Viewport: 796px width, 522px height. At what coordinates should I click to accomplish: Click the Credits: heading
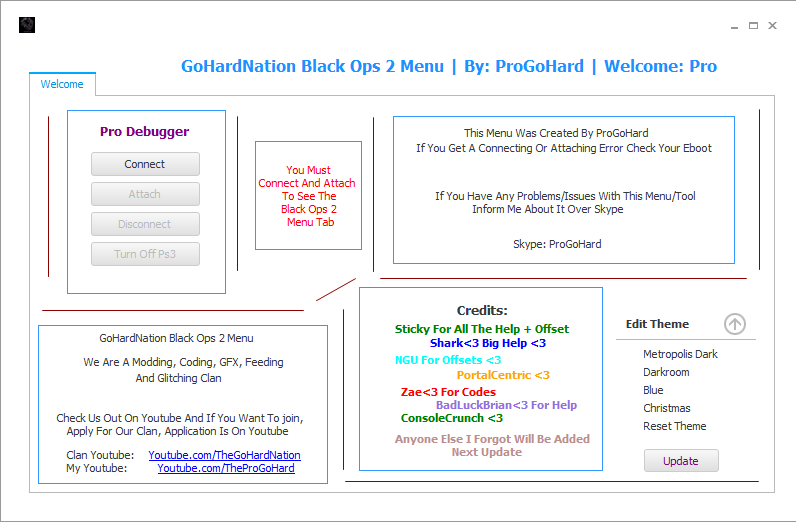point(482,310)
